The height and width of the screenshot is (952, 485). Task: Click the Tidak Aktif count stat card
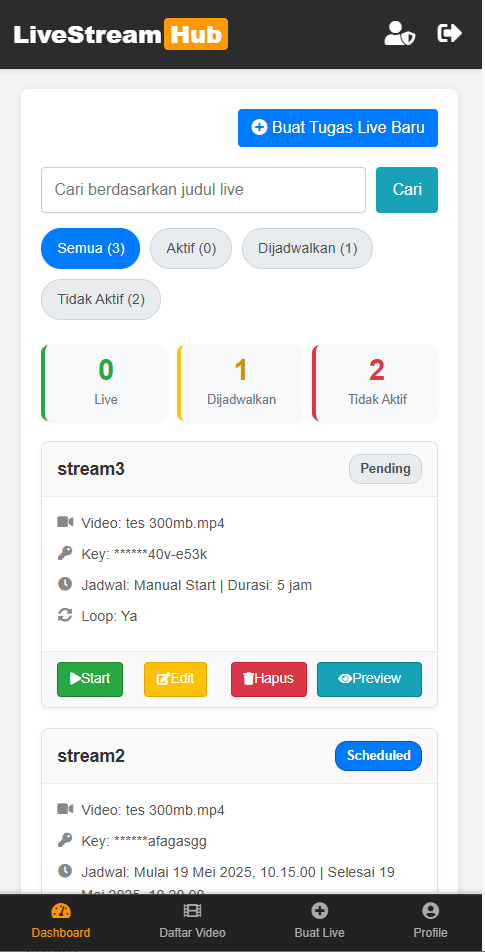click(376, 383)
